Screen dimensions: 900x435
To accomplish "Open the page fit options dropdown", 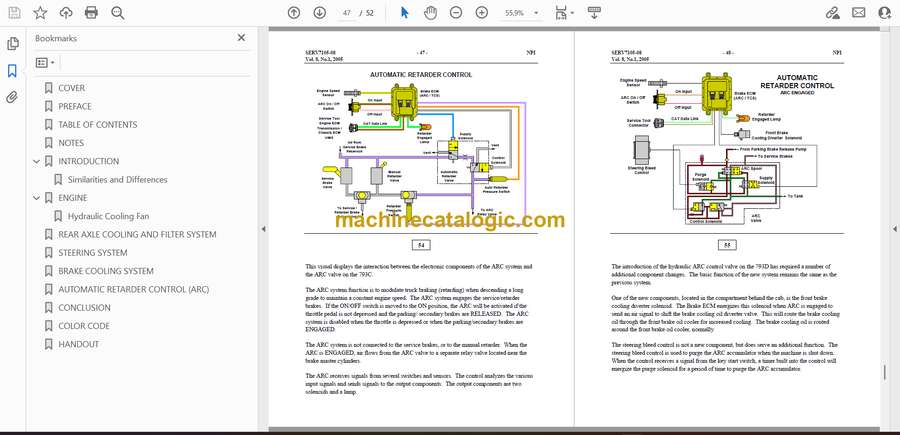I will [x=564, y=13].
